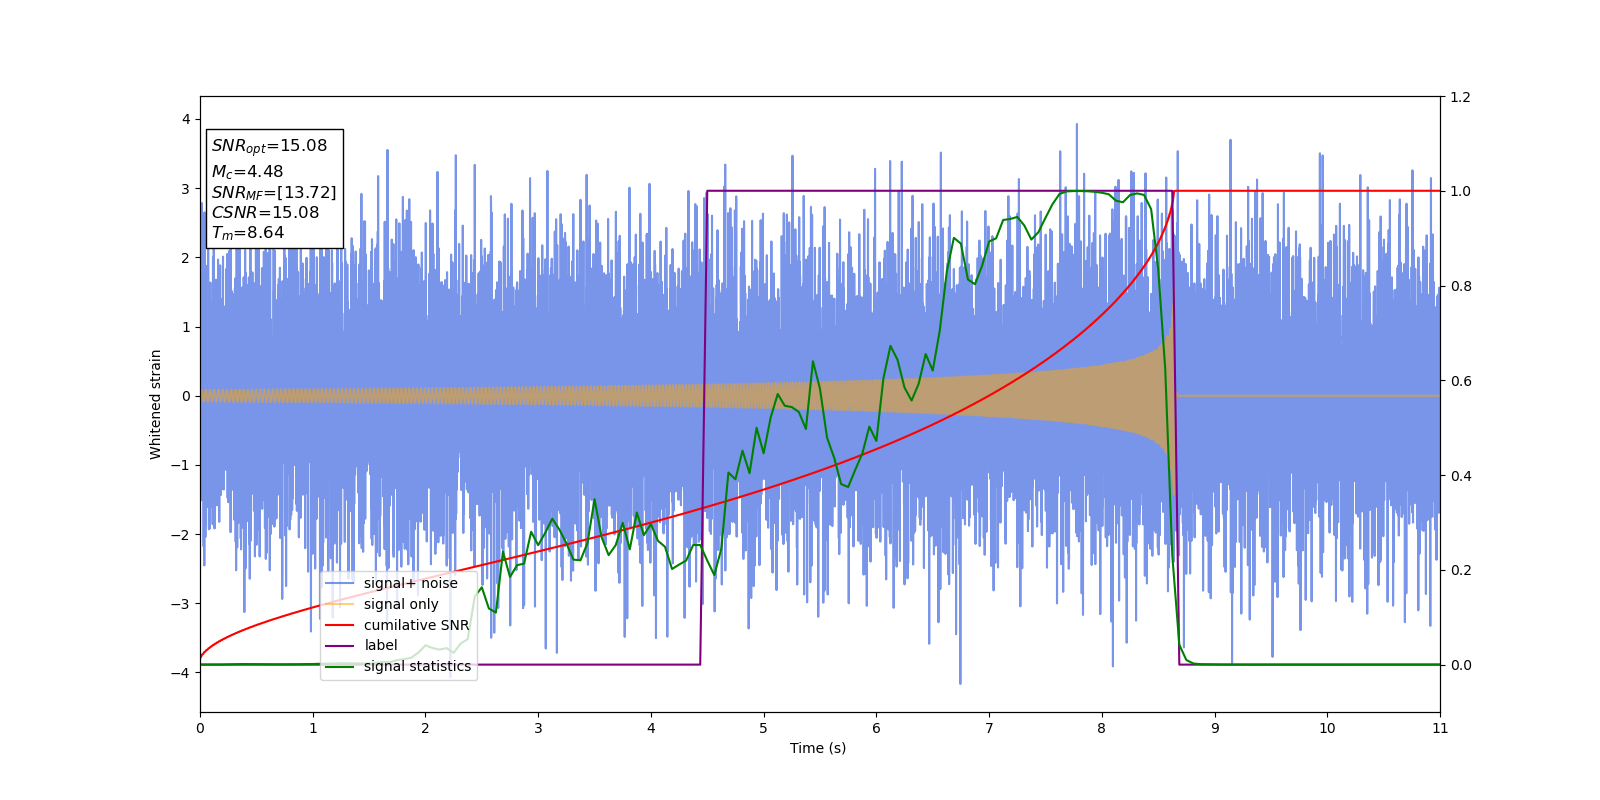Click the left y-axis tick label 4
Screen dimensions: 1600x800
(x=185, y=119)
